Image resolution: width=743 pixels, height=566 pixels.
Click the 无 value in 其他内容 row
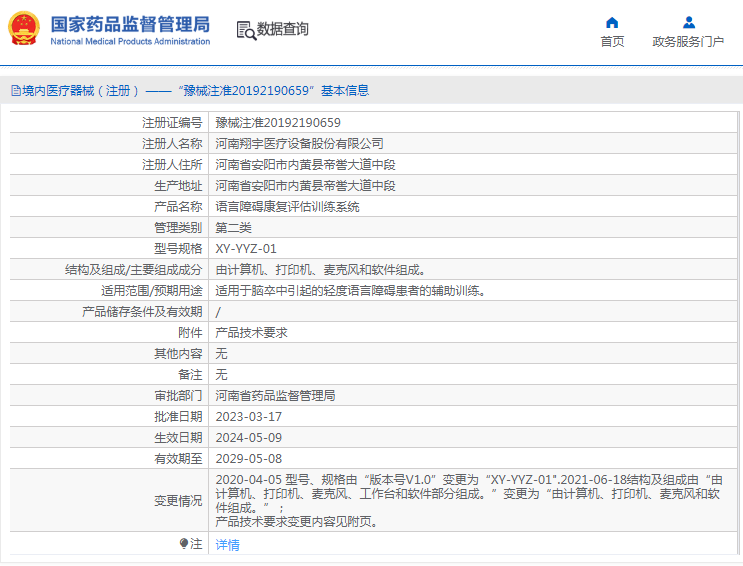click(221, 354)
